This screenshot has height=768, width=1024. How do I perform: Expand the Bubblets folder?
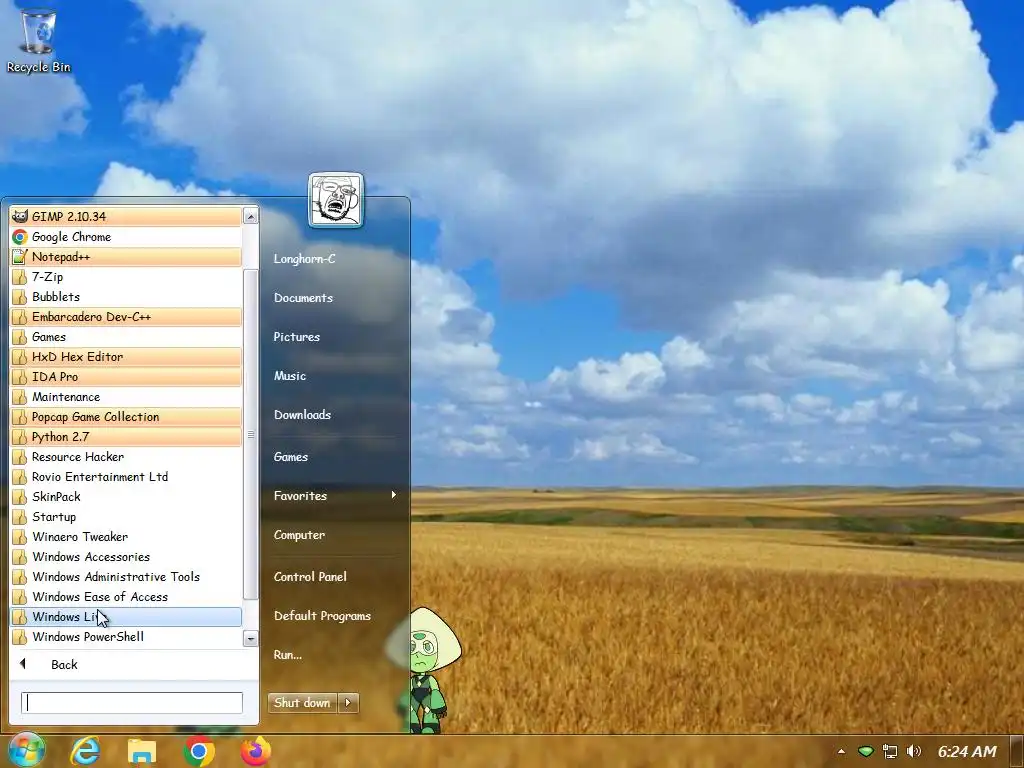[126, 296]
